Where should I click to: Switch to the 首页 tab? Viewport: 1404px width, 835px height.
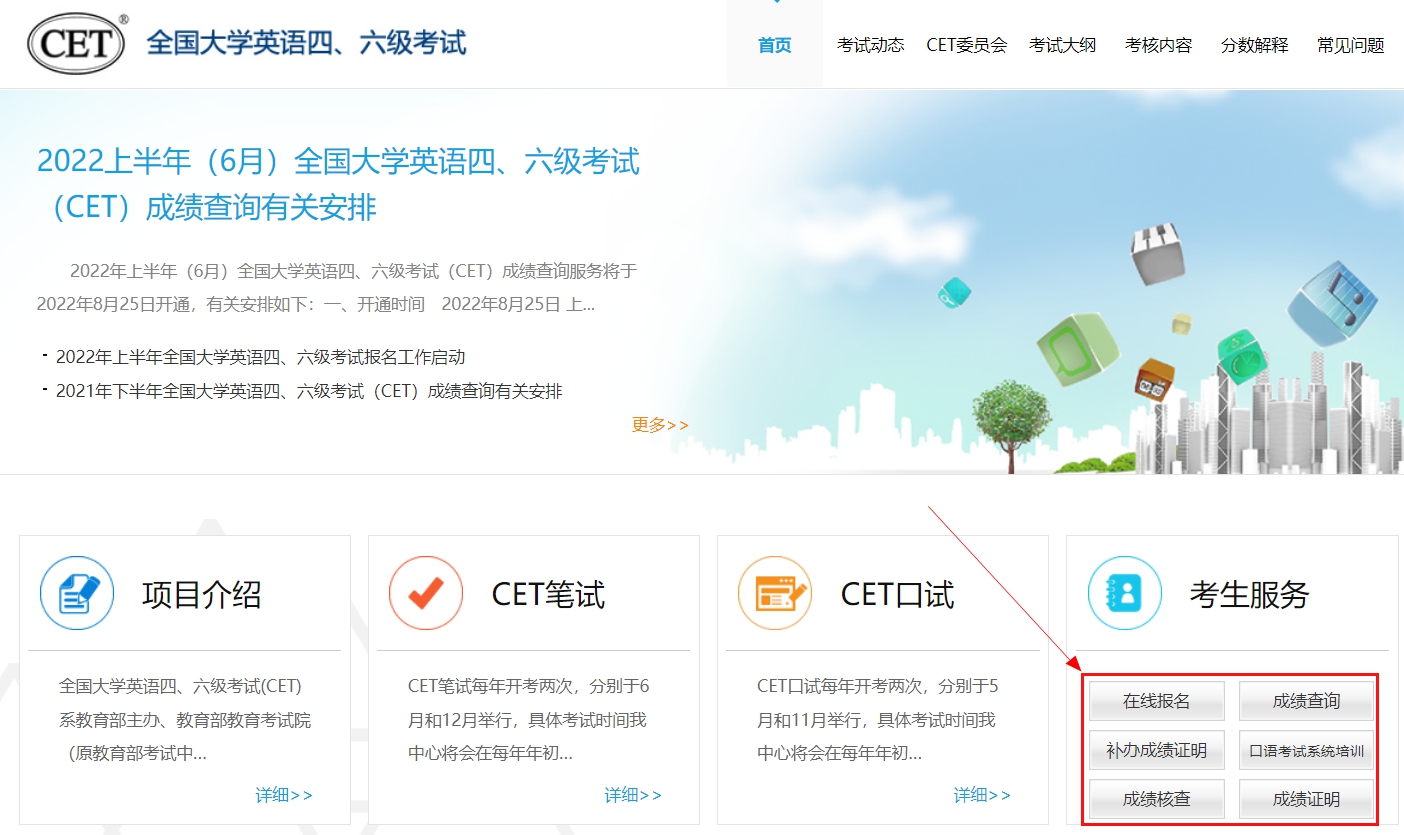click(773, 45)
